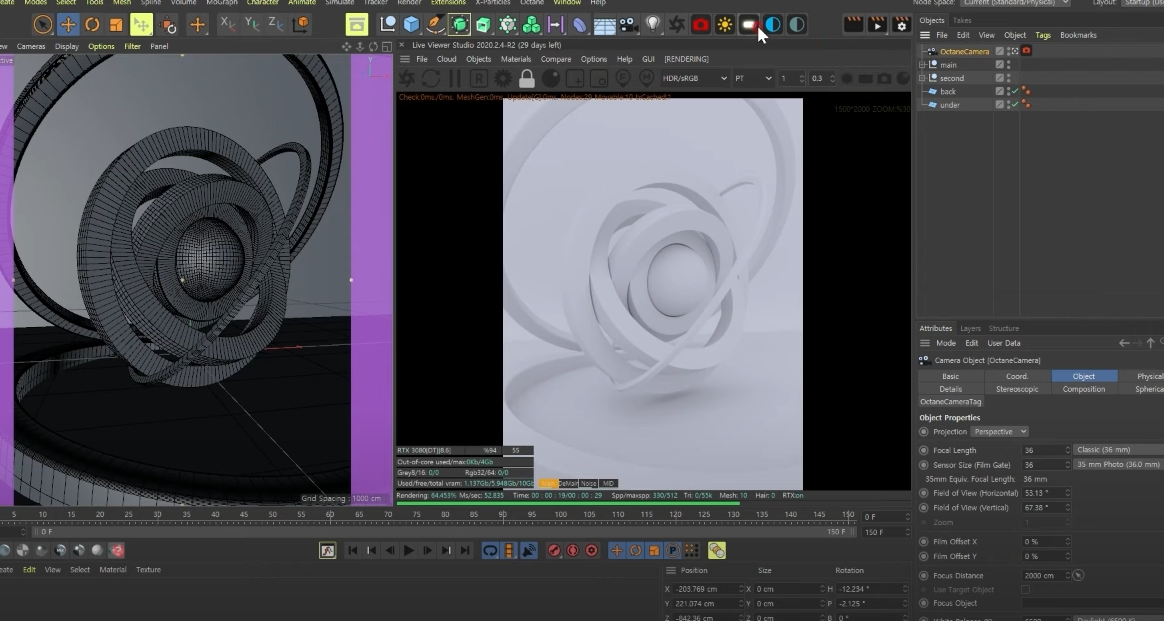Activate the Scale tool in top toolbar
The width and height of the screenshot is (1164, 621).
[x=116, y=24]
